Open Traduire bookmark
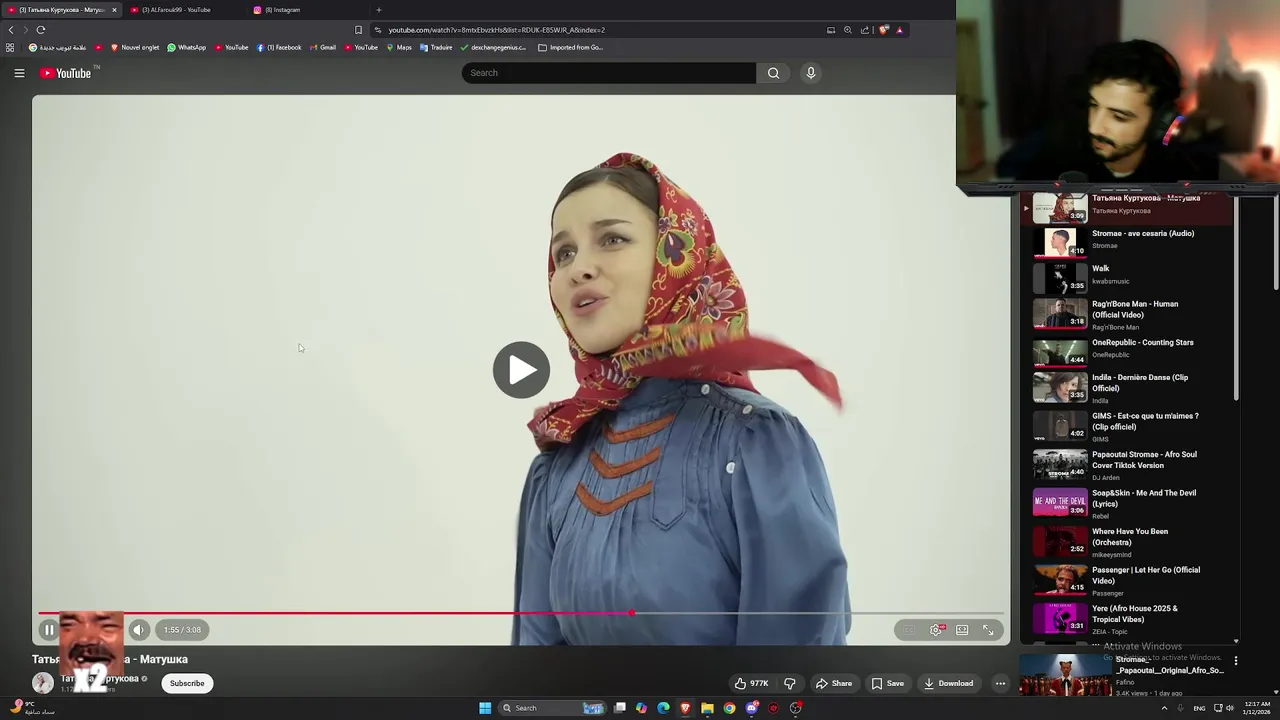The height and width of the screenshot is (720, 1280). pos(436,47)
